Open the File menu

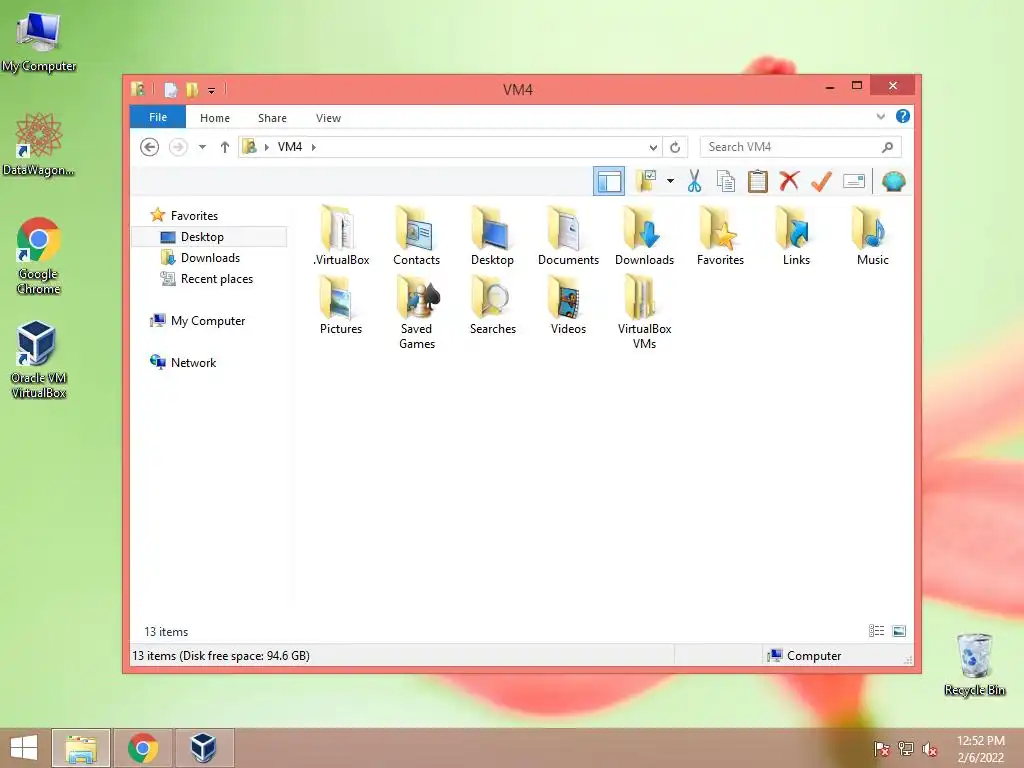pos(158,118)
